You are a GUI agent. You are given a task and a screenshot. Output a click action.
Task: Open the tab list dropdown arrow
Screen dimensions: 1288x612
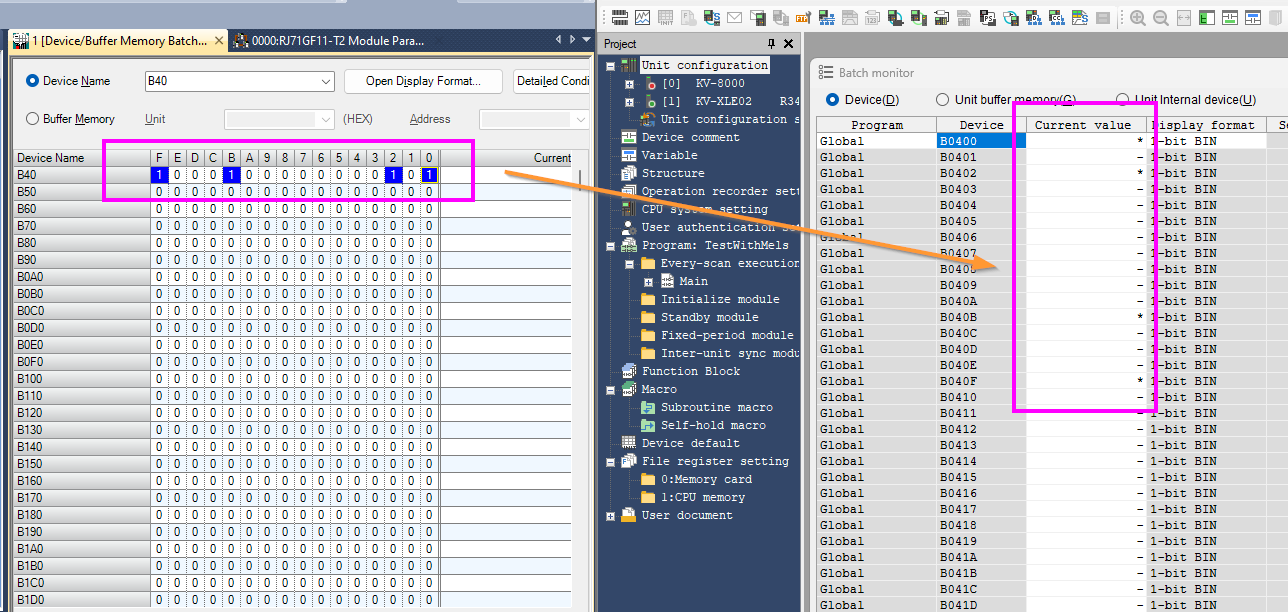click(586, 41)
